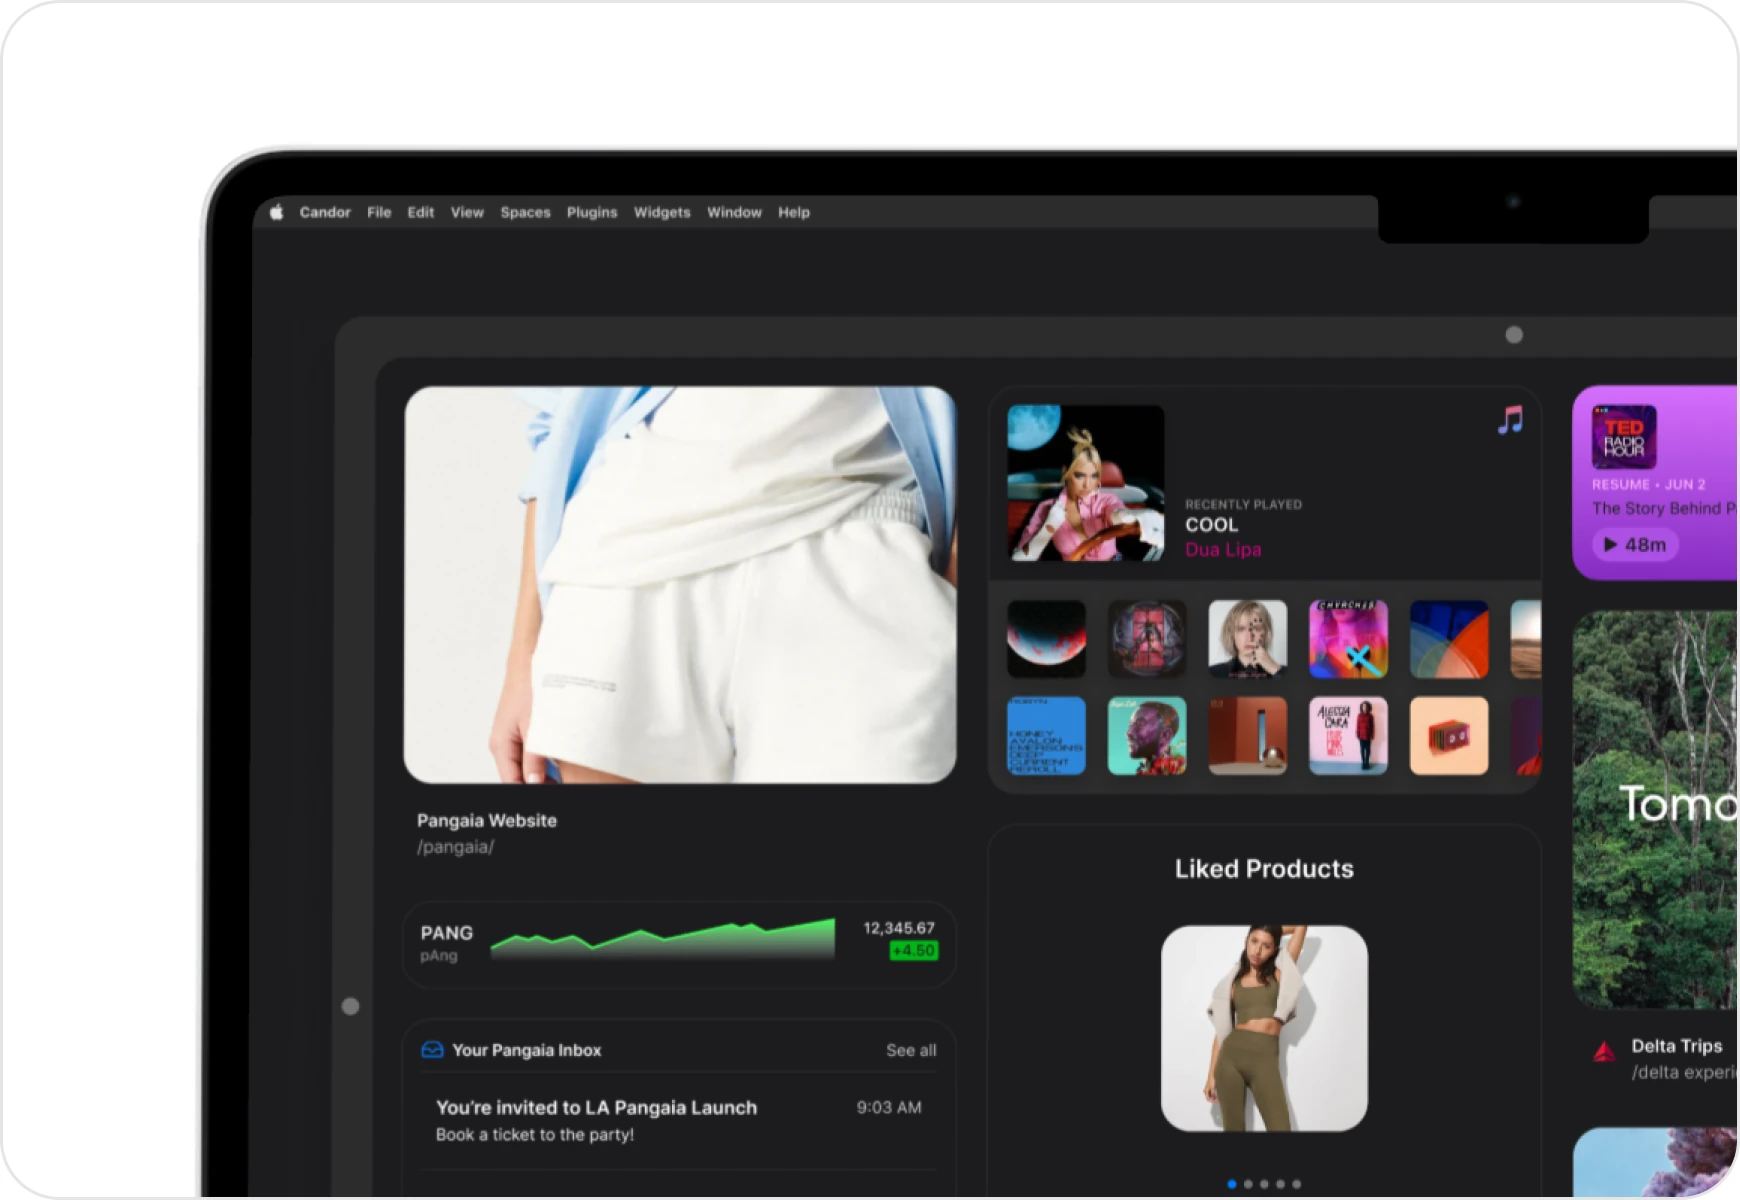Click the PANG green stock chart
The height and width of the screenshot is (1200, 1740).
663,940
